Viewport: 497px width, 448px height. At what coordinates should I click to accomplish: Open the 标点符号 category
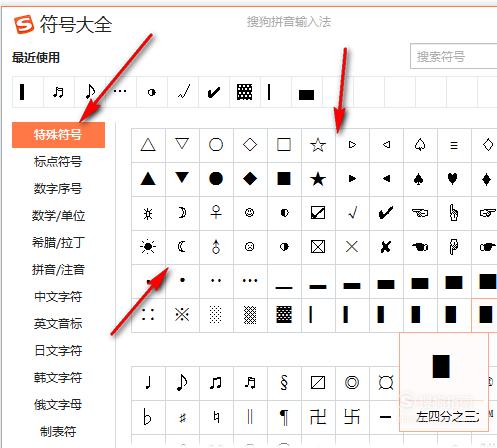[58, 162]
